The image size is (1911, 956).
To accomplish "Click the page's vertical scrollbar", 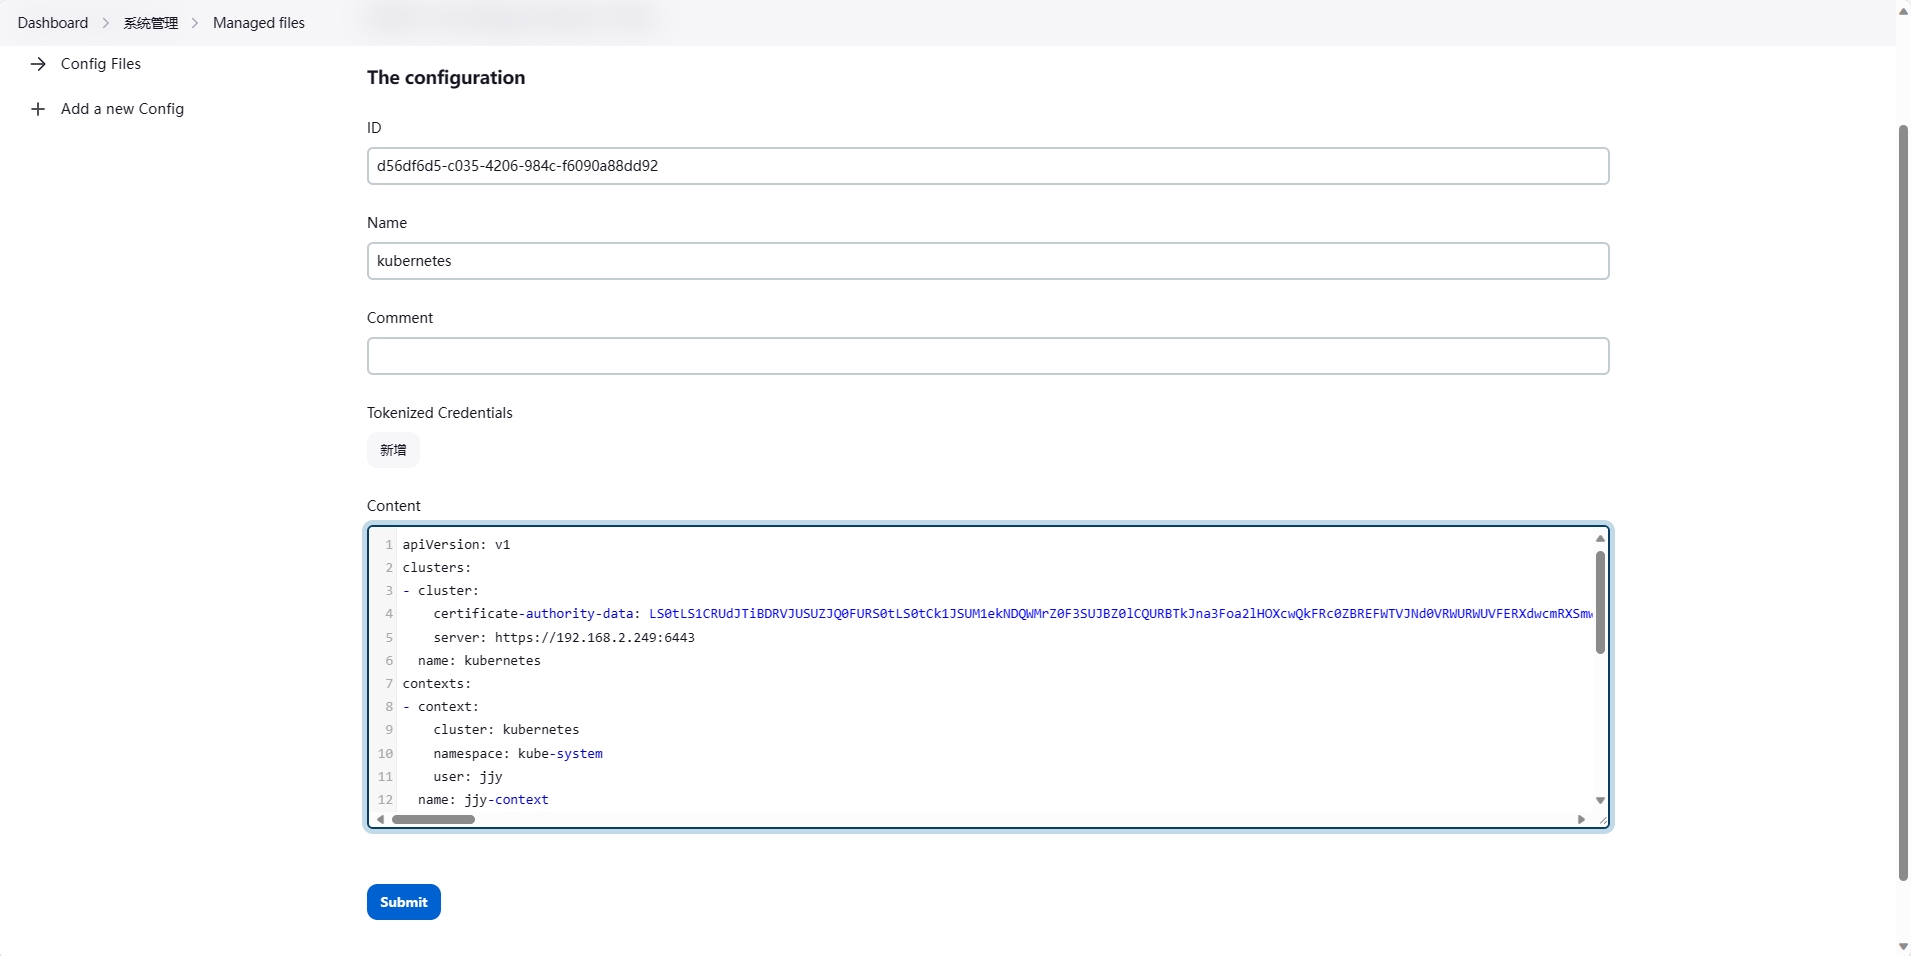I will pyautogui.click(x=1903, y=503).
